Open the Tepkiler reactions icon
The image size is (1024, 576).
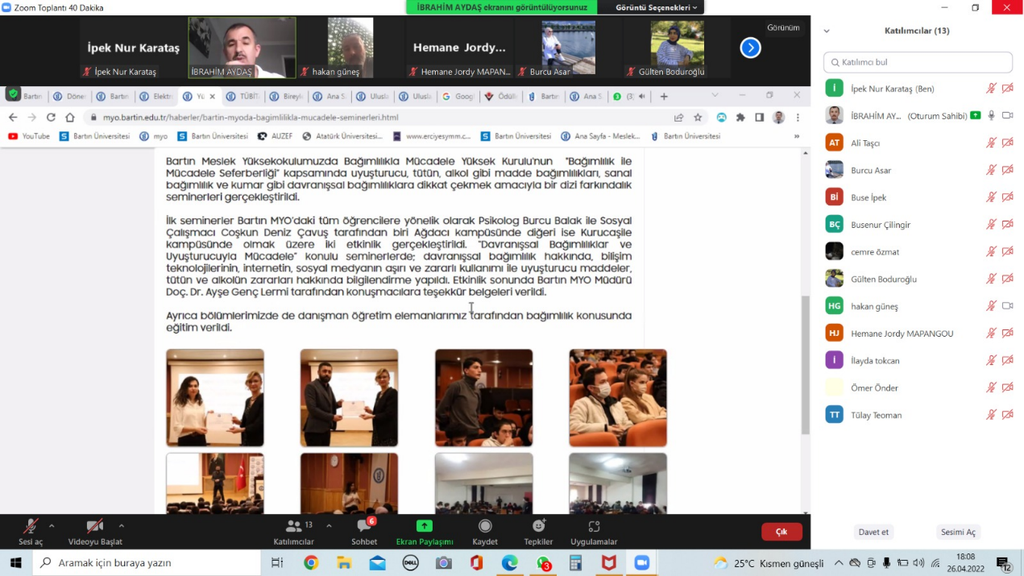pos(537,528)
